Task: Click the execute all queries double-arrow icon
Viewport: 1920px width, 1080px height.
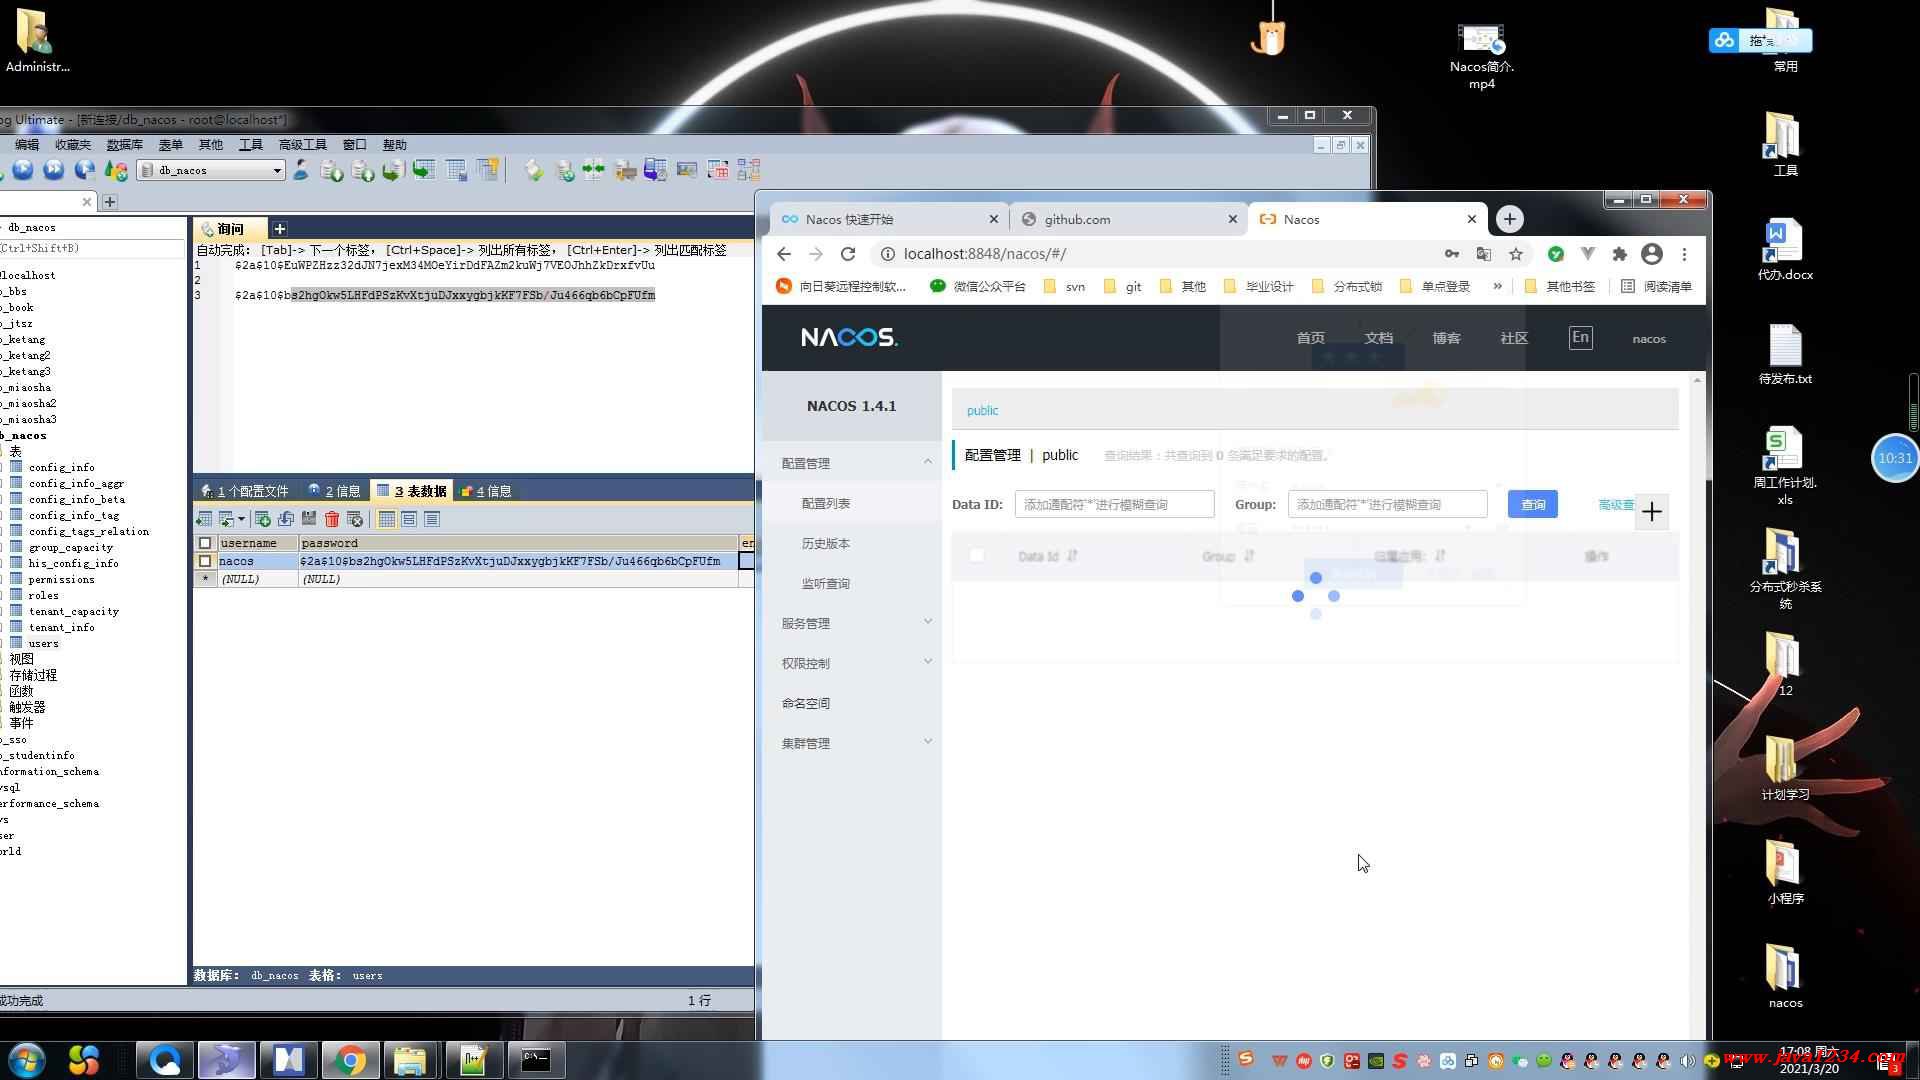Action: tap(54, 170)
